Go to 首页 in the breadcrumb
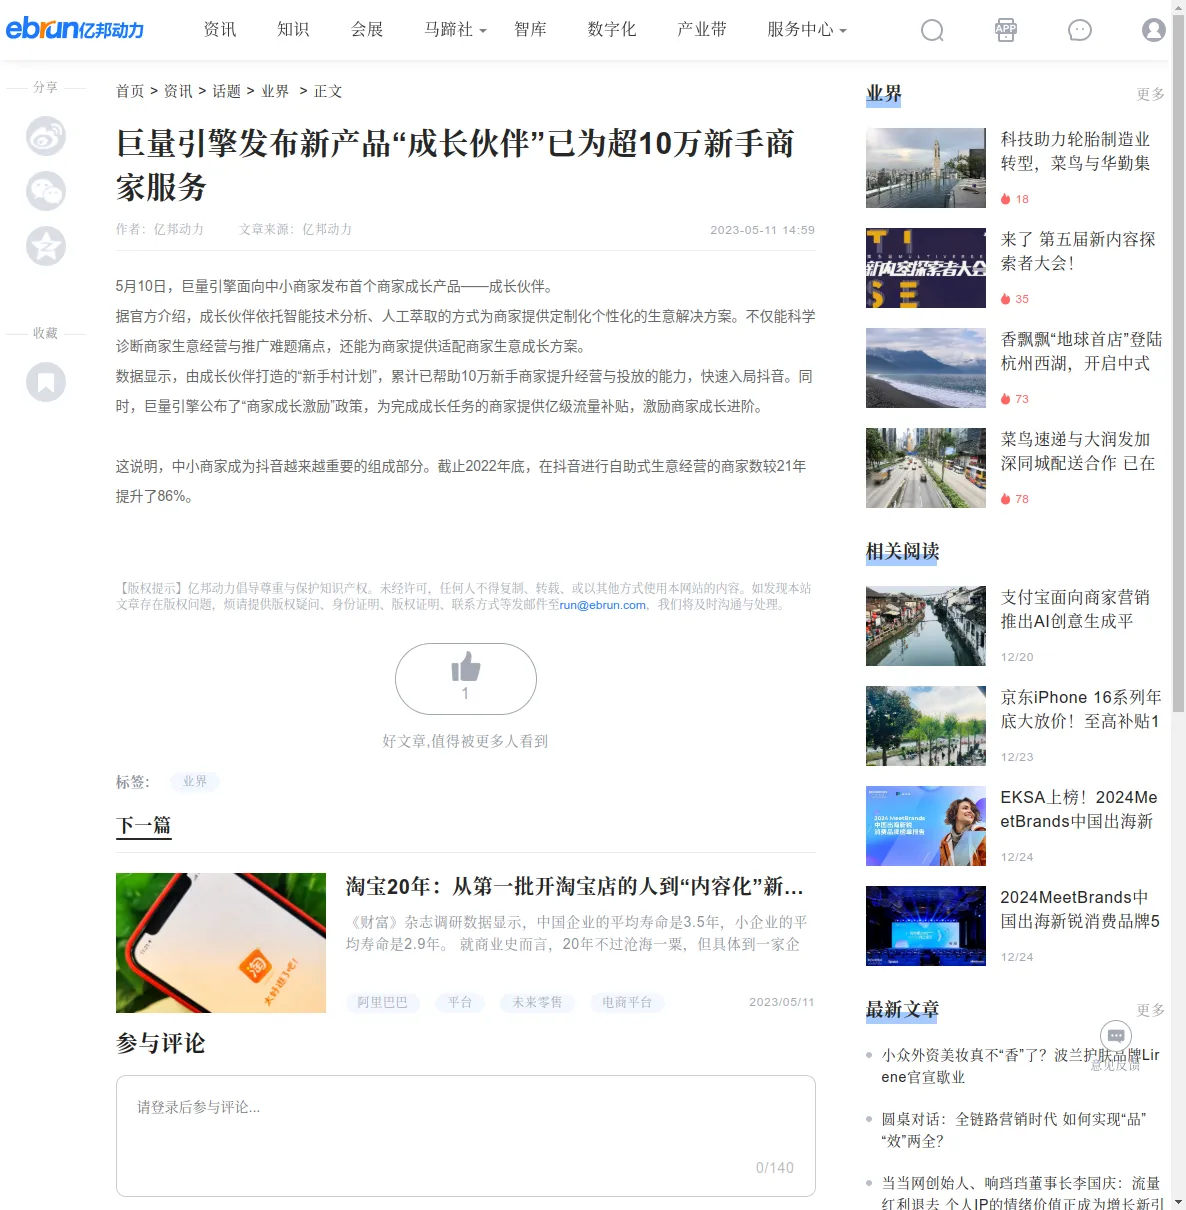The image size is (1186, 1210). [130, 91]
